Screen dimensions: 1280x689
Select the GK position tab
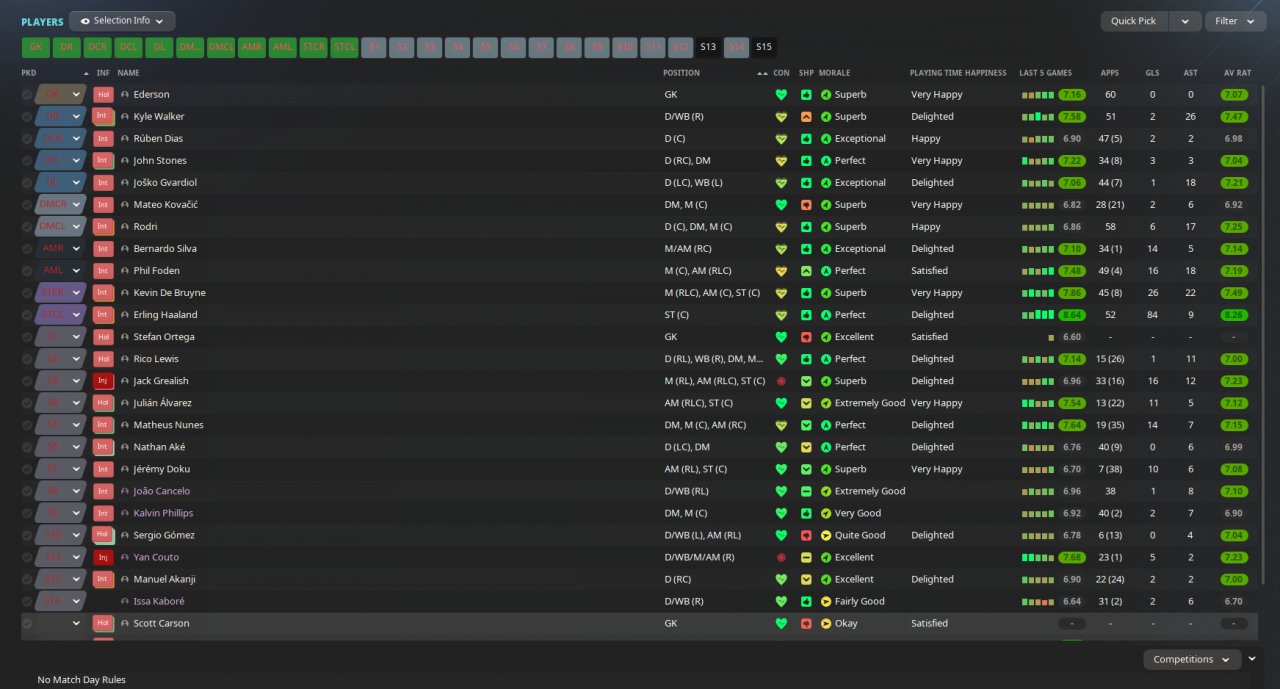[x=36, y=47]
